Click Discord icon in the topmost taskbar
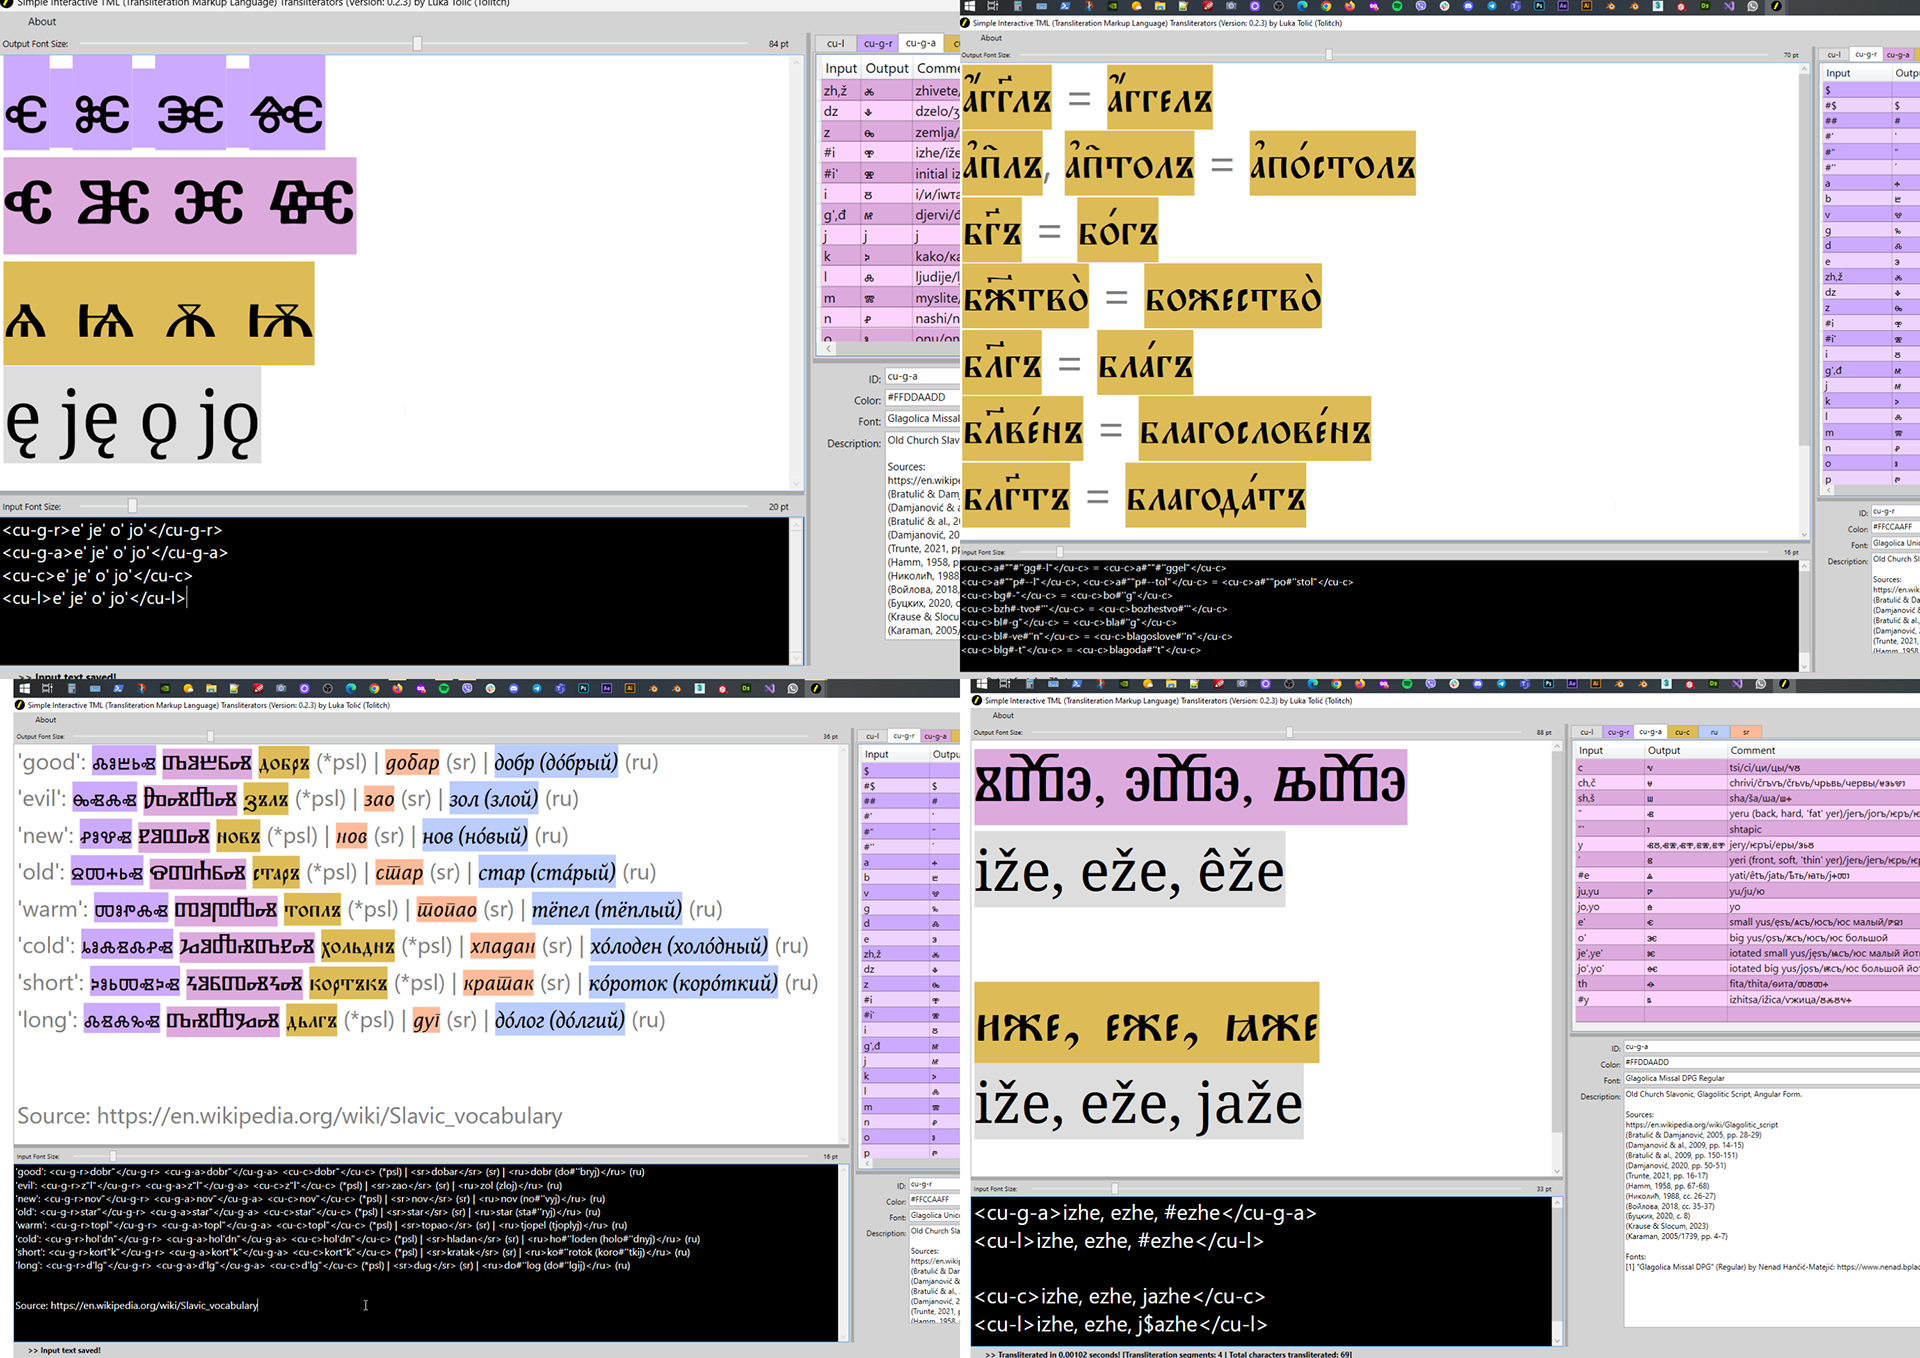The height and width of the screenshot is (1358, 1920). (1468, 6)
